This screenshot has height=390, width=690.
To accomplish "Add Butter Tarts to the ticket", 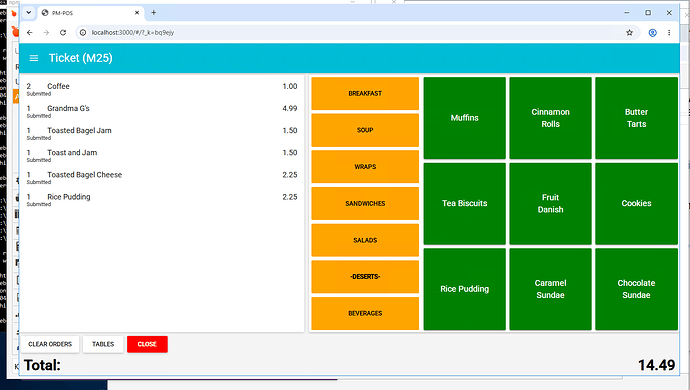I will click(x=636, y=118).
